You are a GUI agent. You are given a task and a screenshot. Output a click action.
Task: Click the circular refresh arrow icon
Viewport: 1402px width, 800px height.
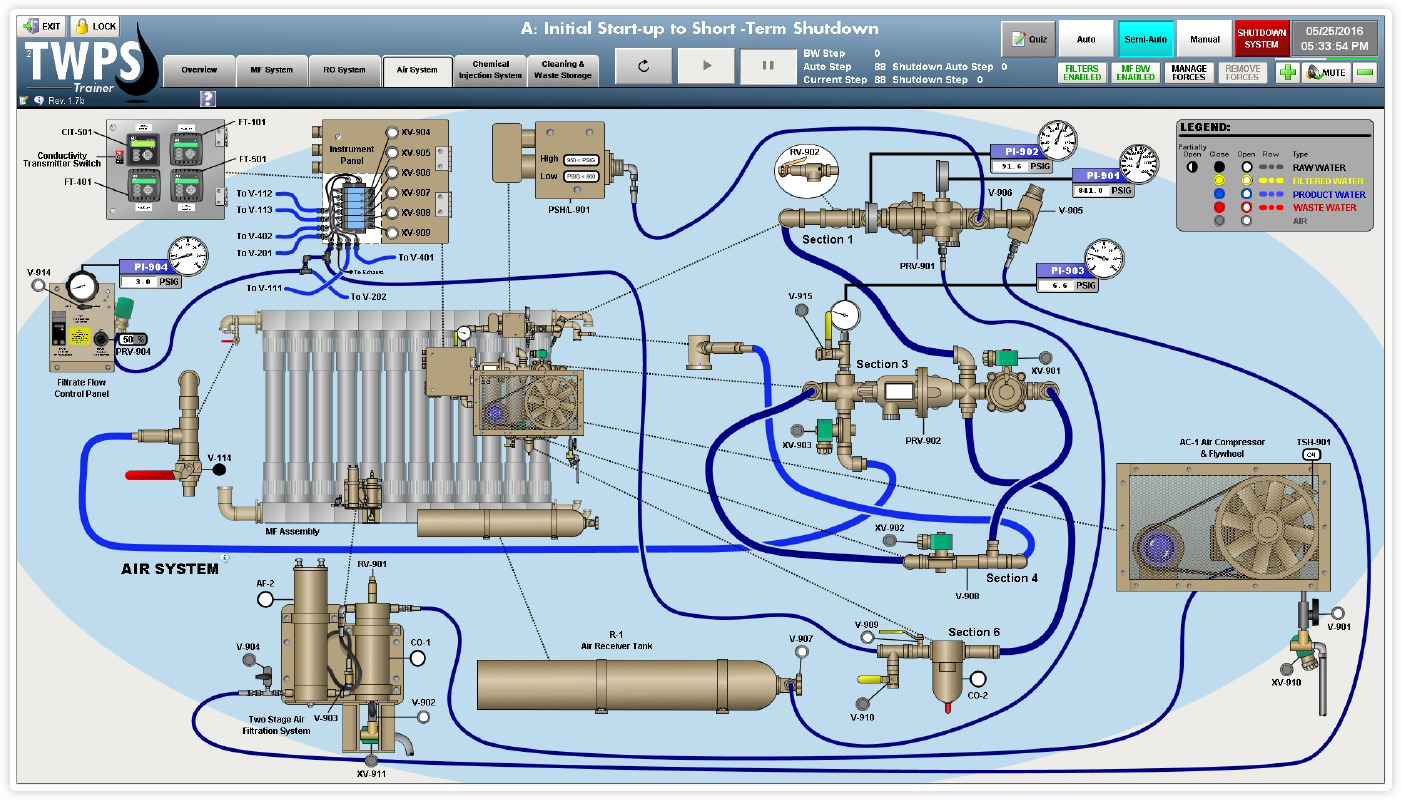pyautogui.click(x=644, y=64)
